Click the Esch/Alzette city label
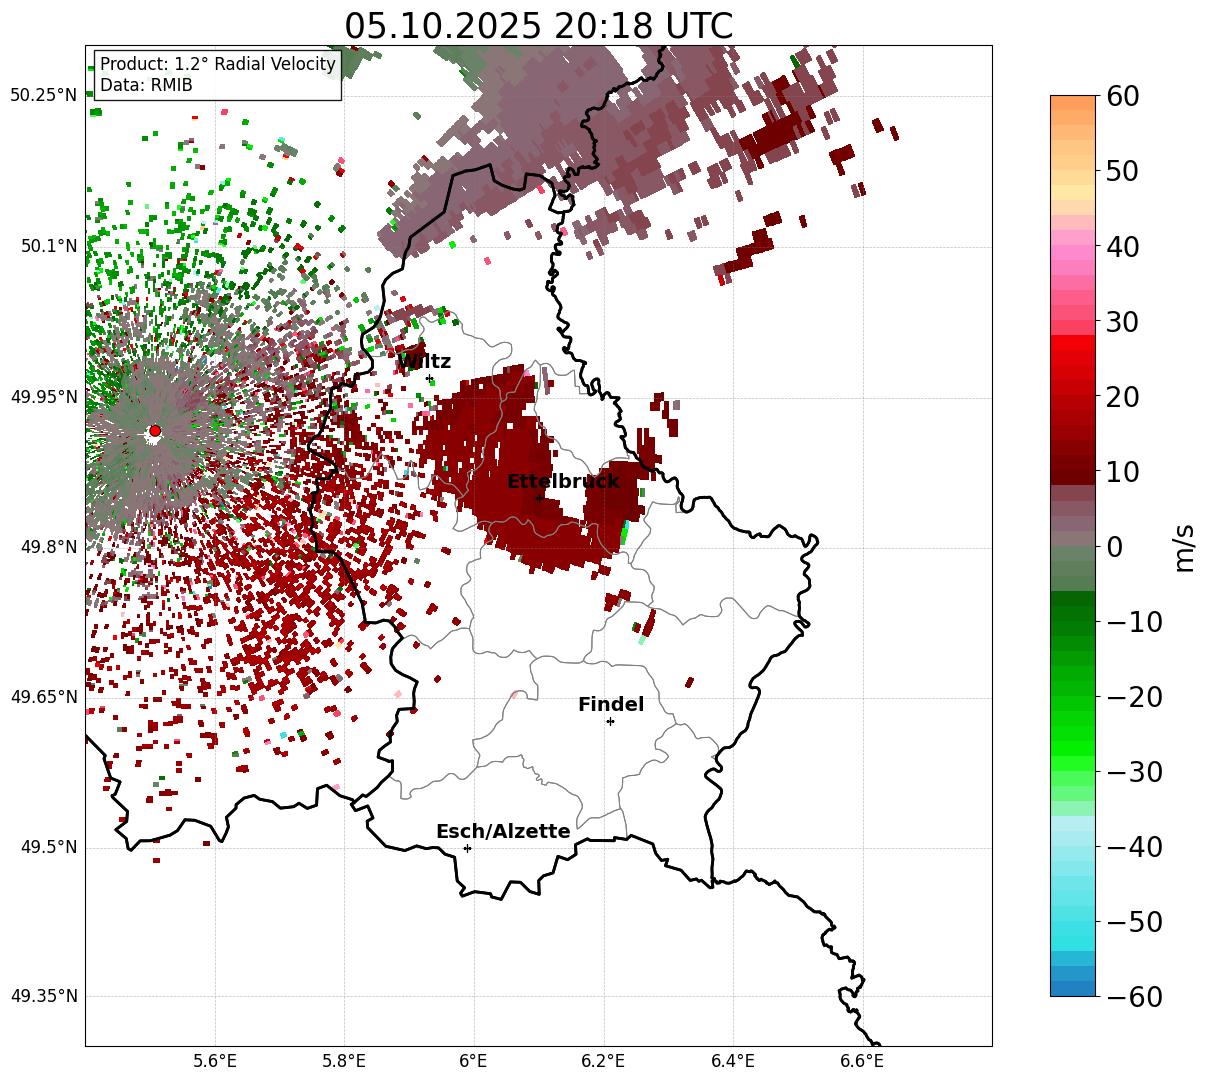Screen dimensions: 1207x1081 pos(503,831)
